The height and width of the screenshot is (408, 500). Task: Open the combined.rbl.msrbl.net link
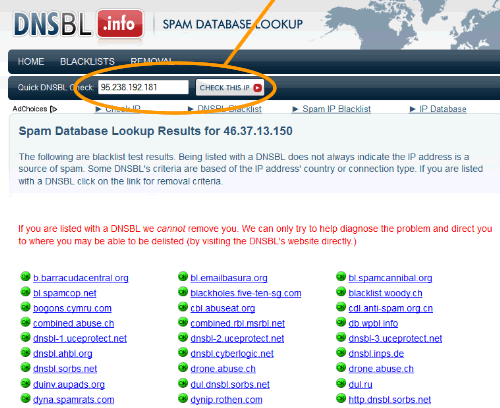coord(238,323)
